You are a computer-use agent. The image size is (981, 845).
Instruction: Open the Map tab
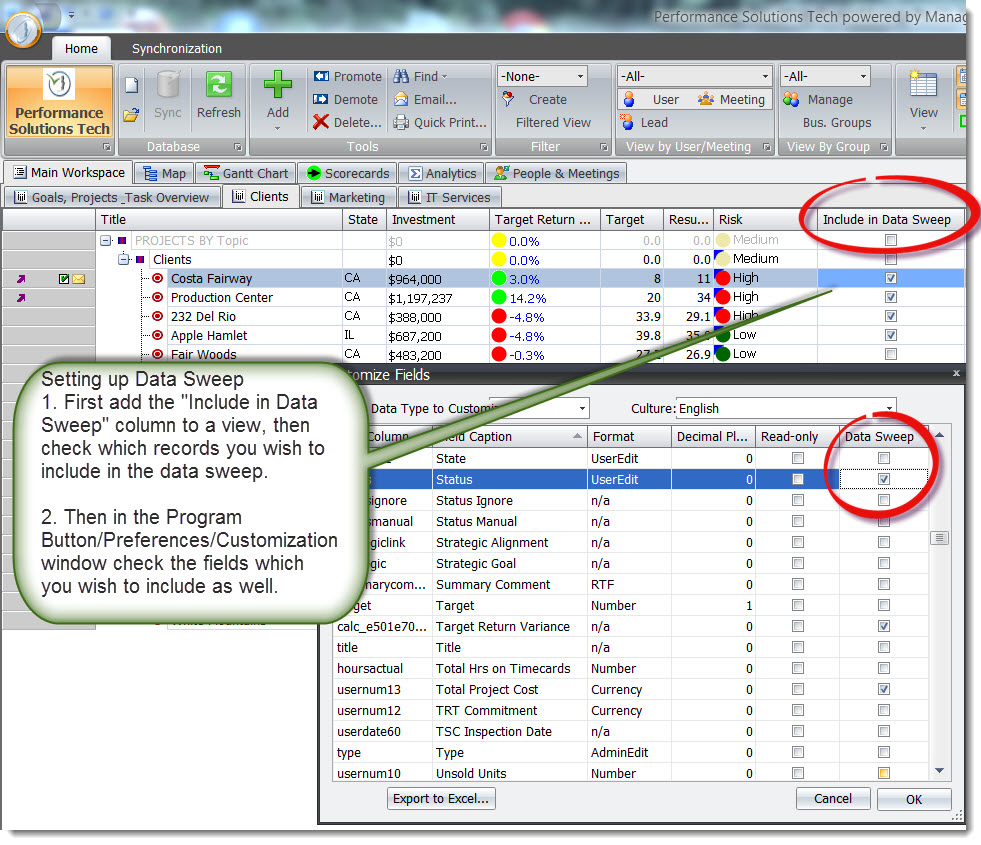[x=165, y=173]
